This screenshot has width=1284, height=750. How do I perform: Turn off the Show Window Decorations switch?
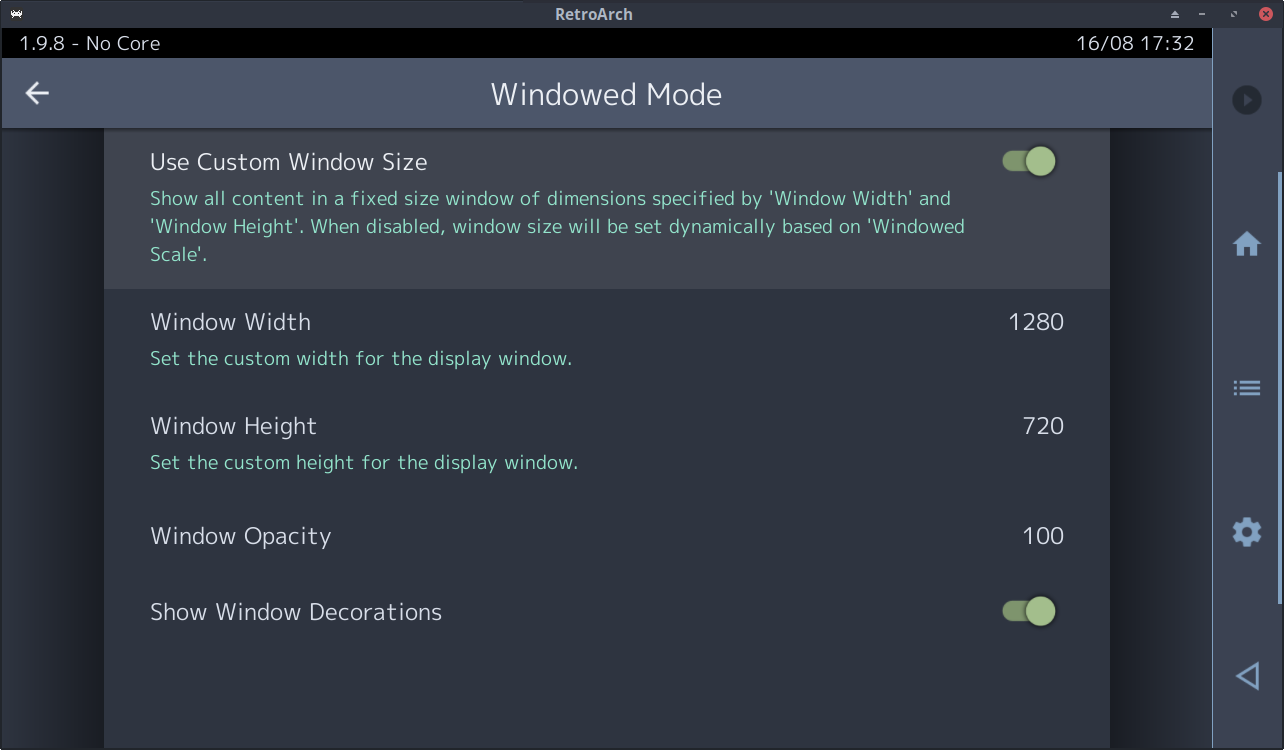[1029, 611]
